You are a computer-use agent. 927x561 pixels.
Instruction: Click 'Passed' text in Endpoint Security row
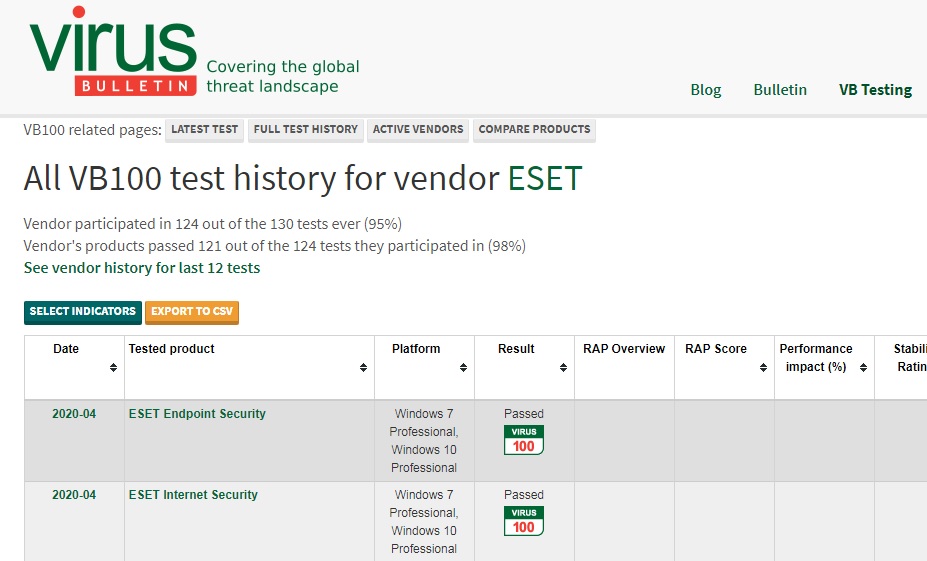click(524, 414)
